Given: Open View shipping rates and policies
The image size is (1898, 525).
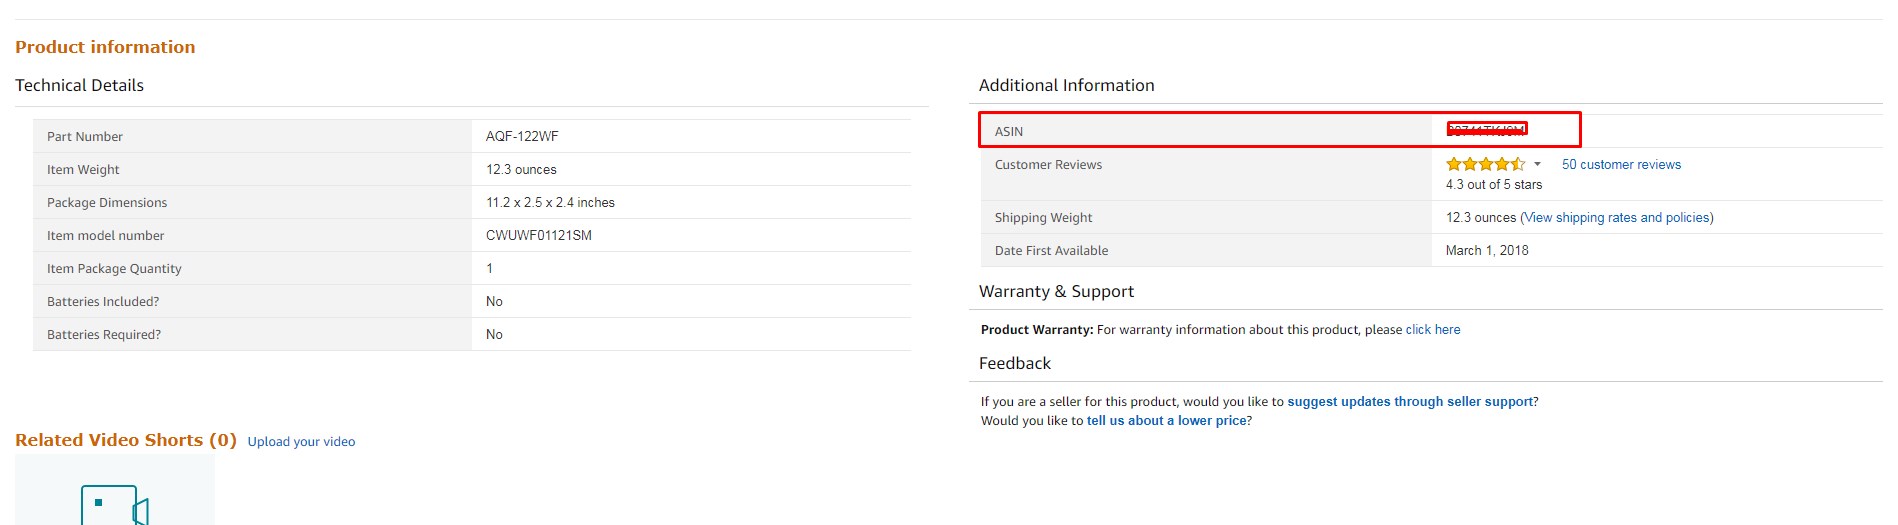Looking at the screenshot, I should 1616,217.
